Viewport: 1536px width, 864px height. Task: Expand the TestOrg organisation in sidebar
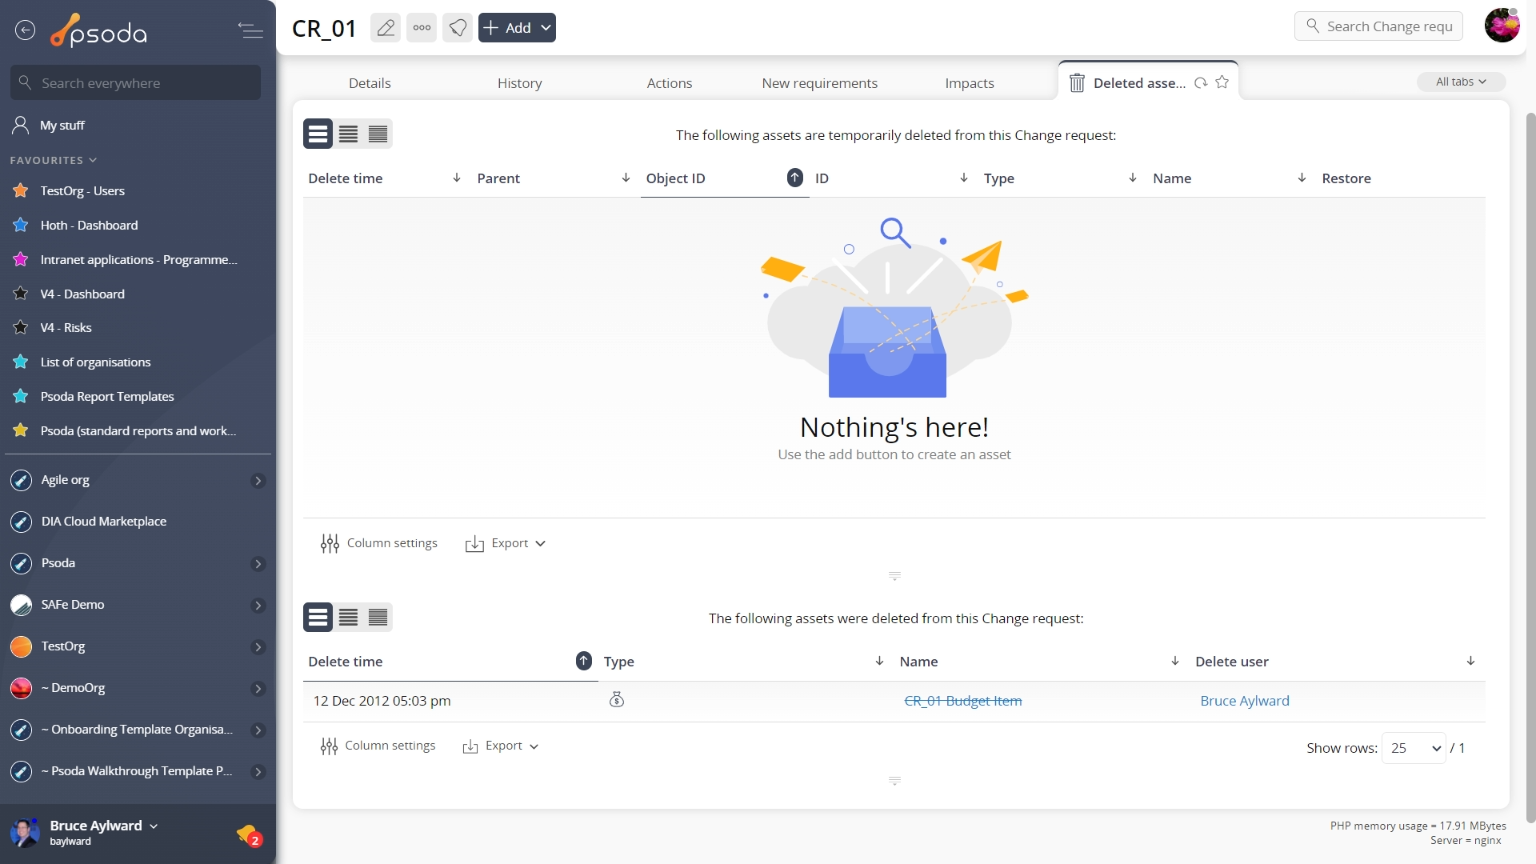click(258, 647)
